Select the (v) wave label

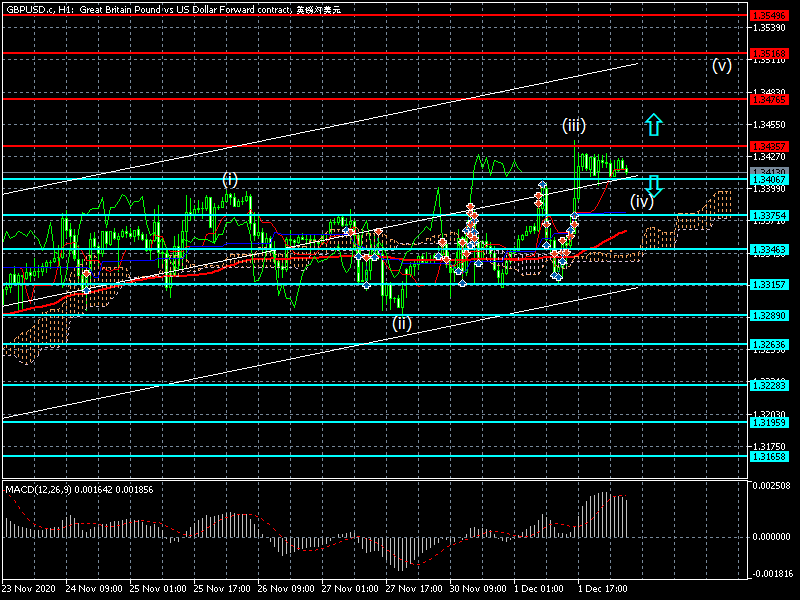(x=722, y=66)
